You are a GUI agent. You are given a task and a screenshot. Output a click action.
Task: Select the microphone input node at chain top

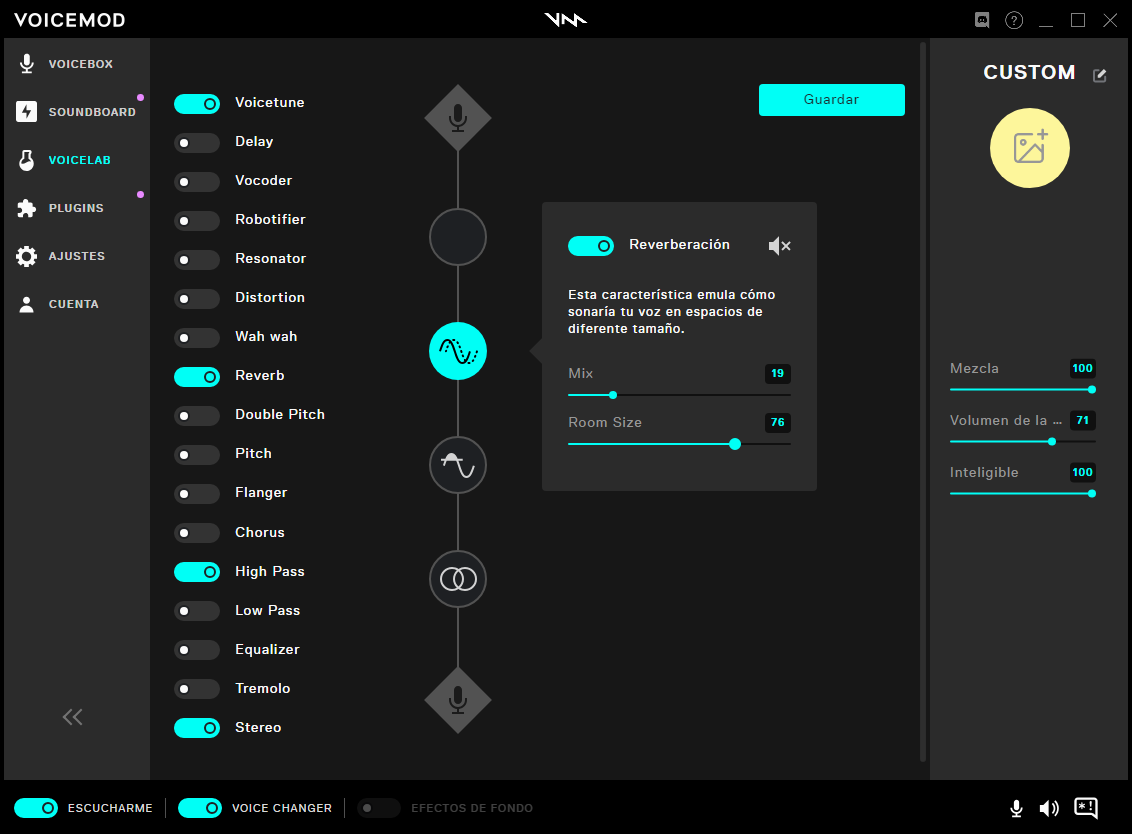[x=458, y=118]
